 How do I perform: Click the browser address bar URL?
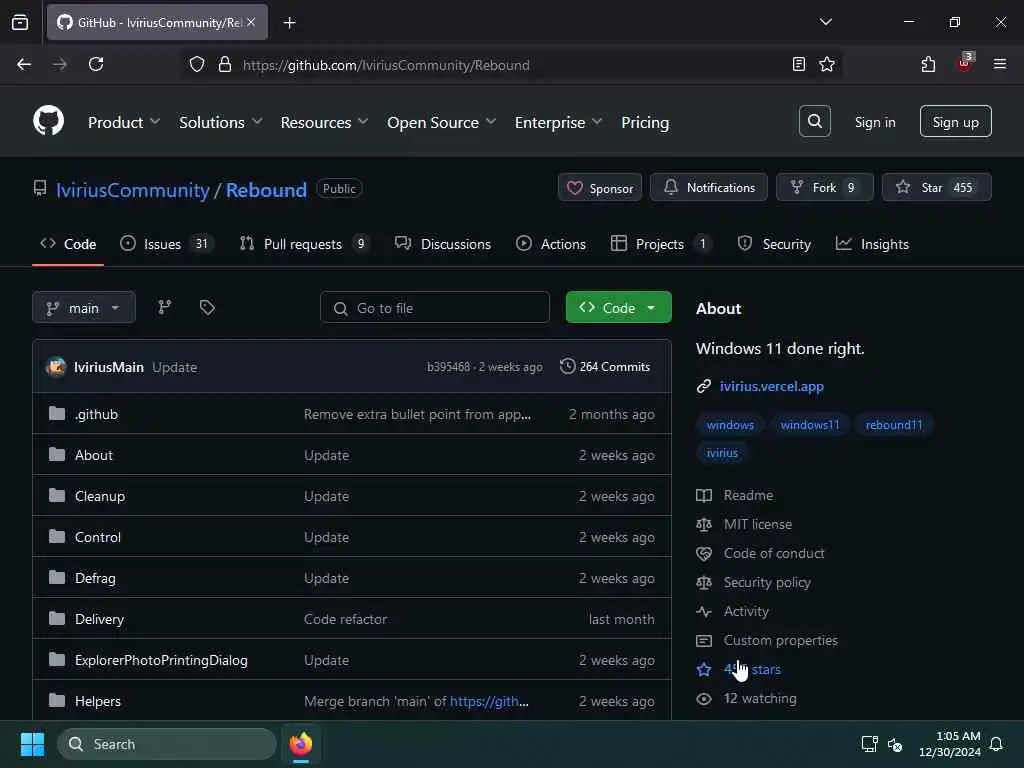click(385, 65)
